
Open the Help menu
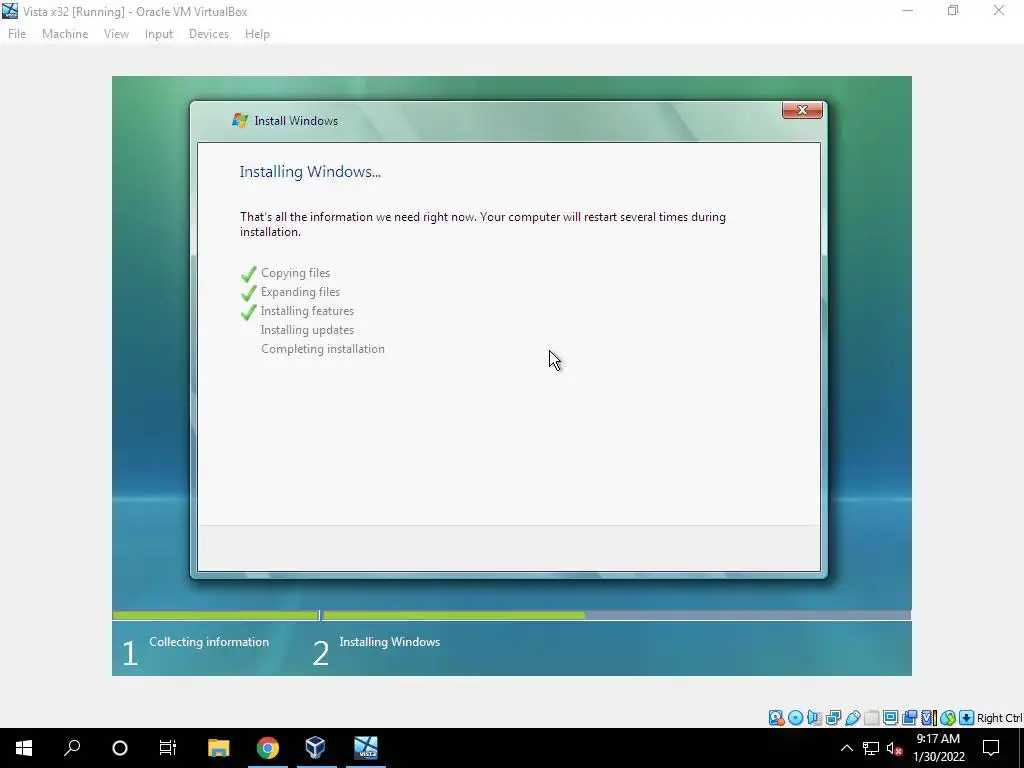[257, 34]
